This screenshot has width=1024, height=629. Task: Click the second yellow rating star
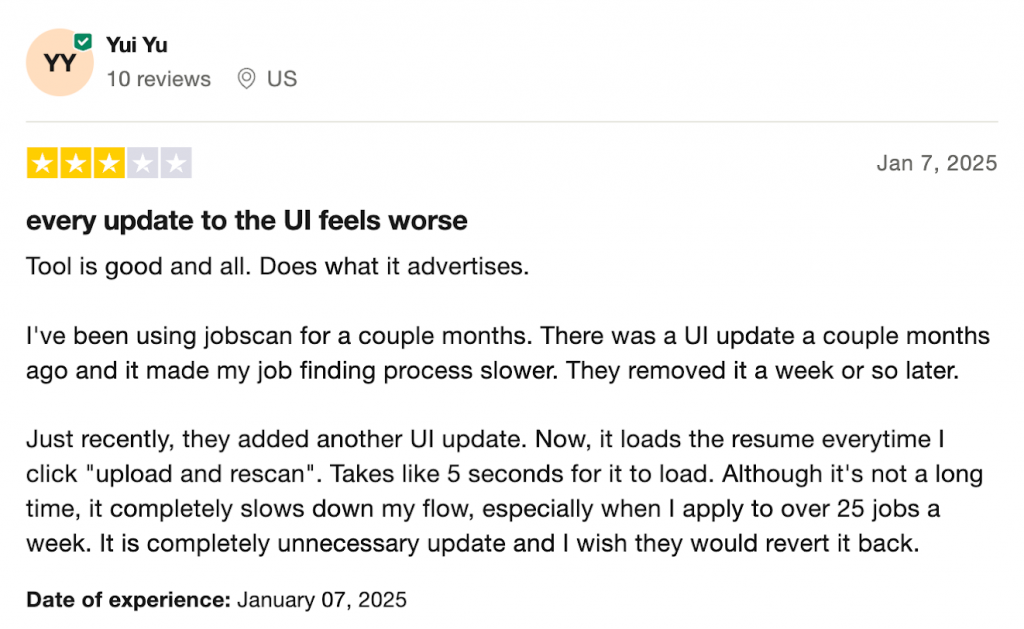(75, 164)
